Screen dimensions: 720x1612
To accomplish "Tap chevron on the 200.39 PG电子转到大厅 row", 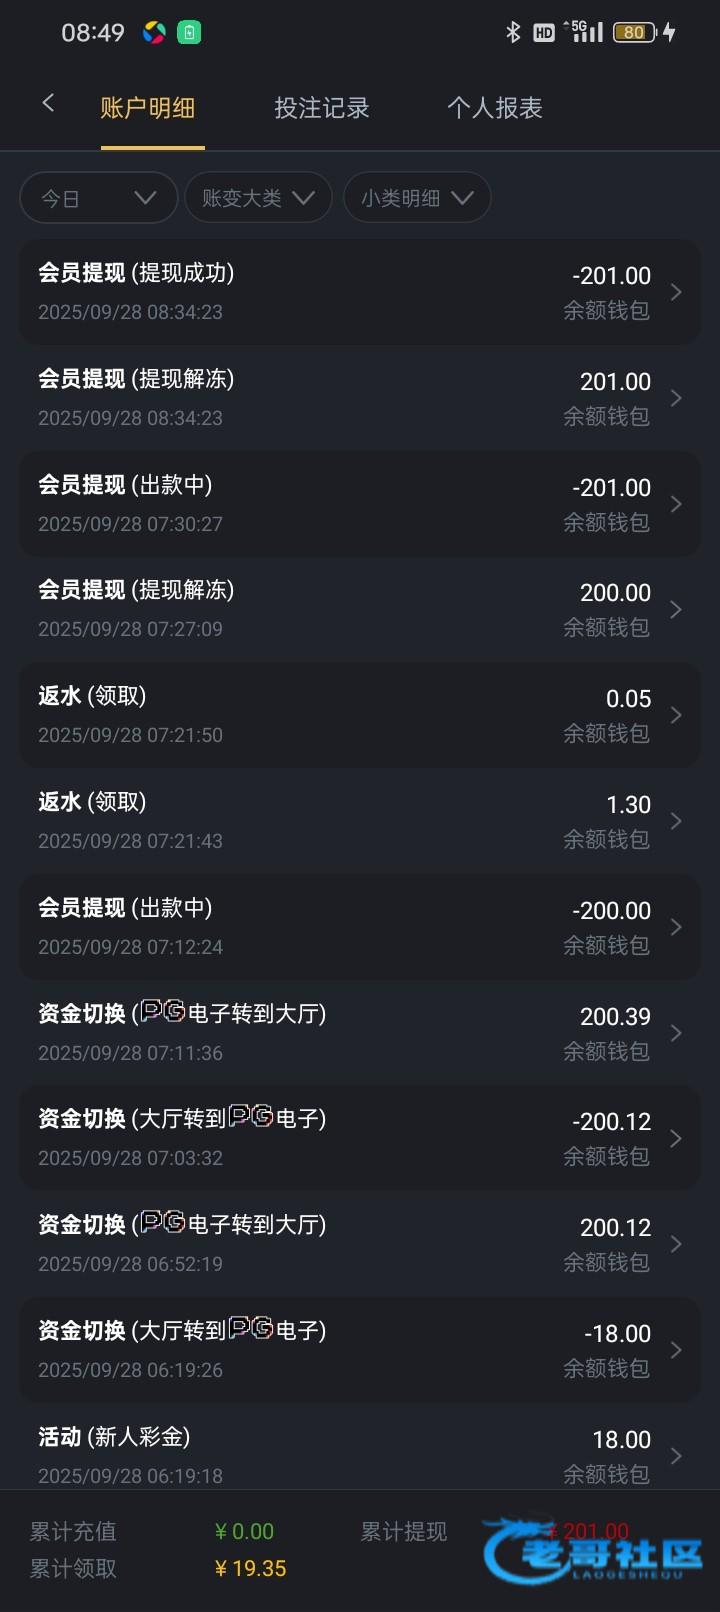I will 676,1033.
